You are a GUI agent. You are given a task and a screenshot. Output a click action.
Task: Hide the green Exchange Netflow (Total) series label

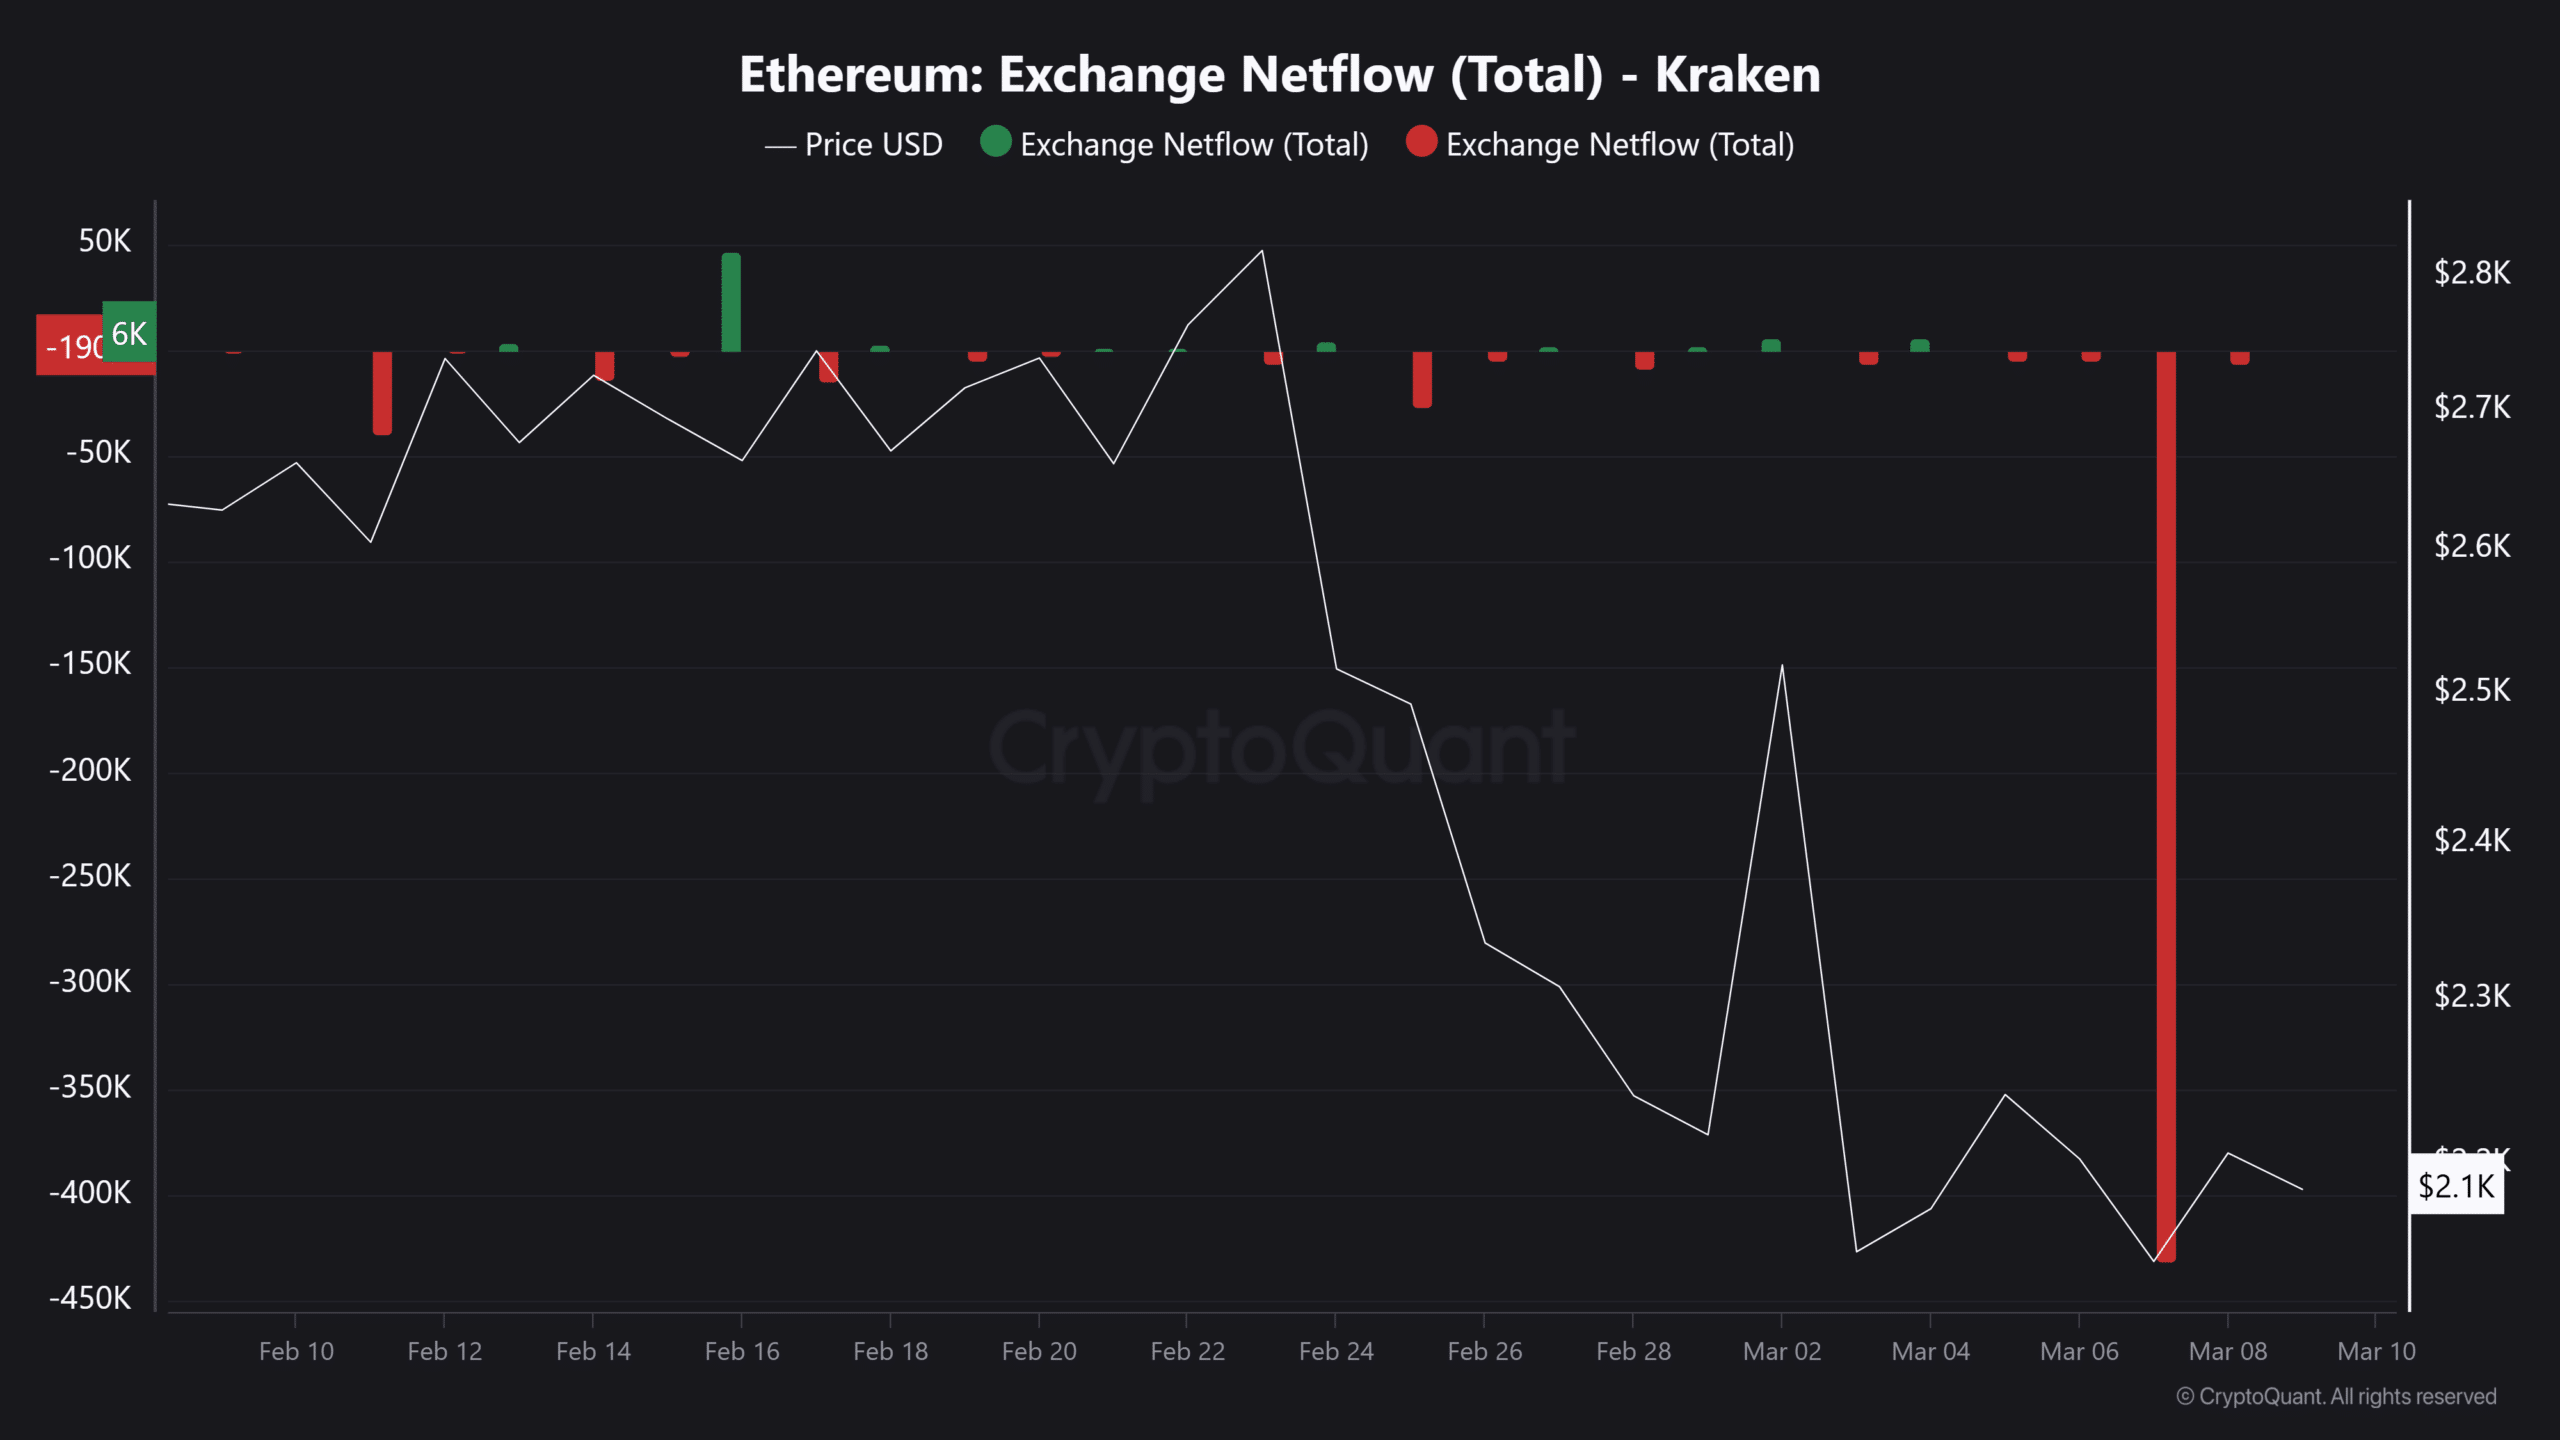[1194, 145]
